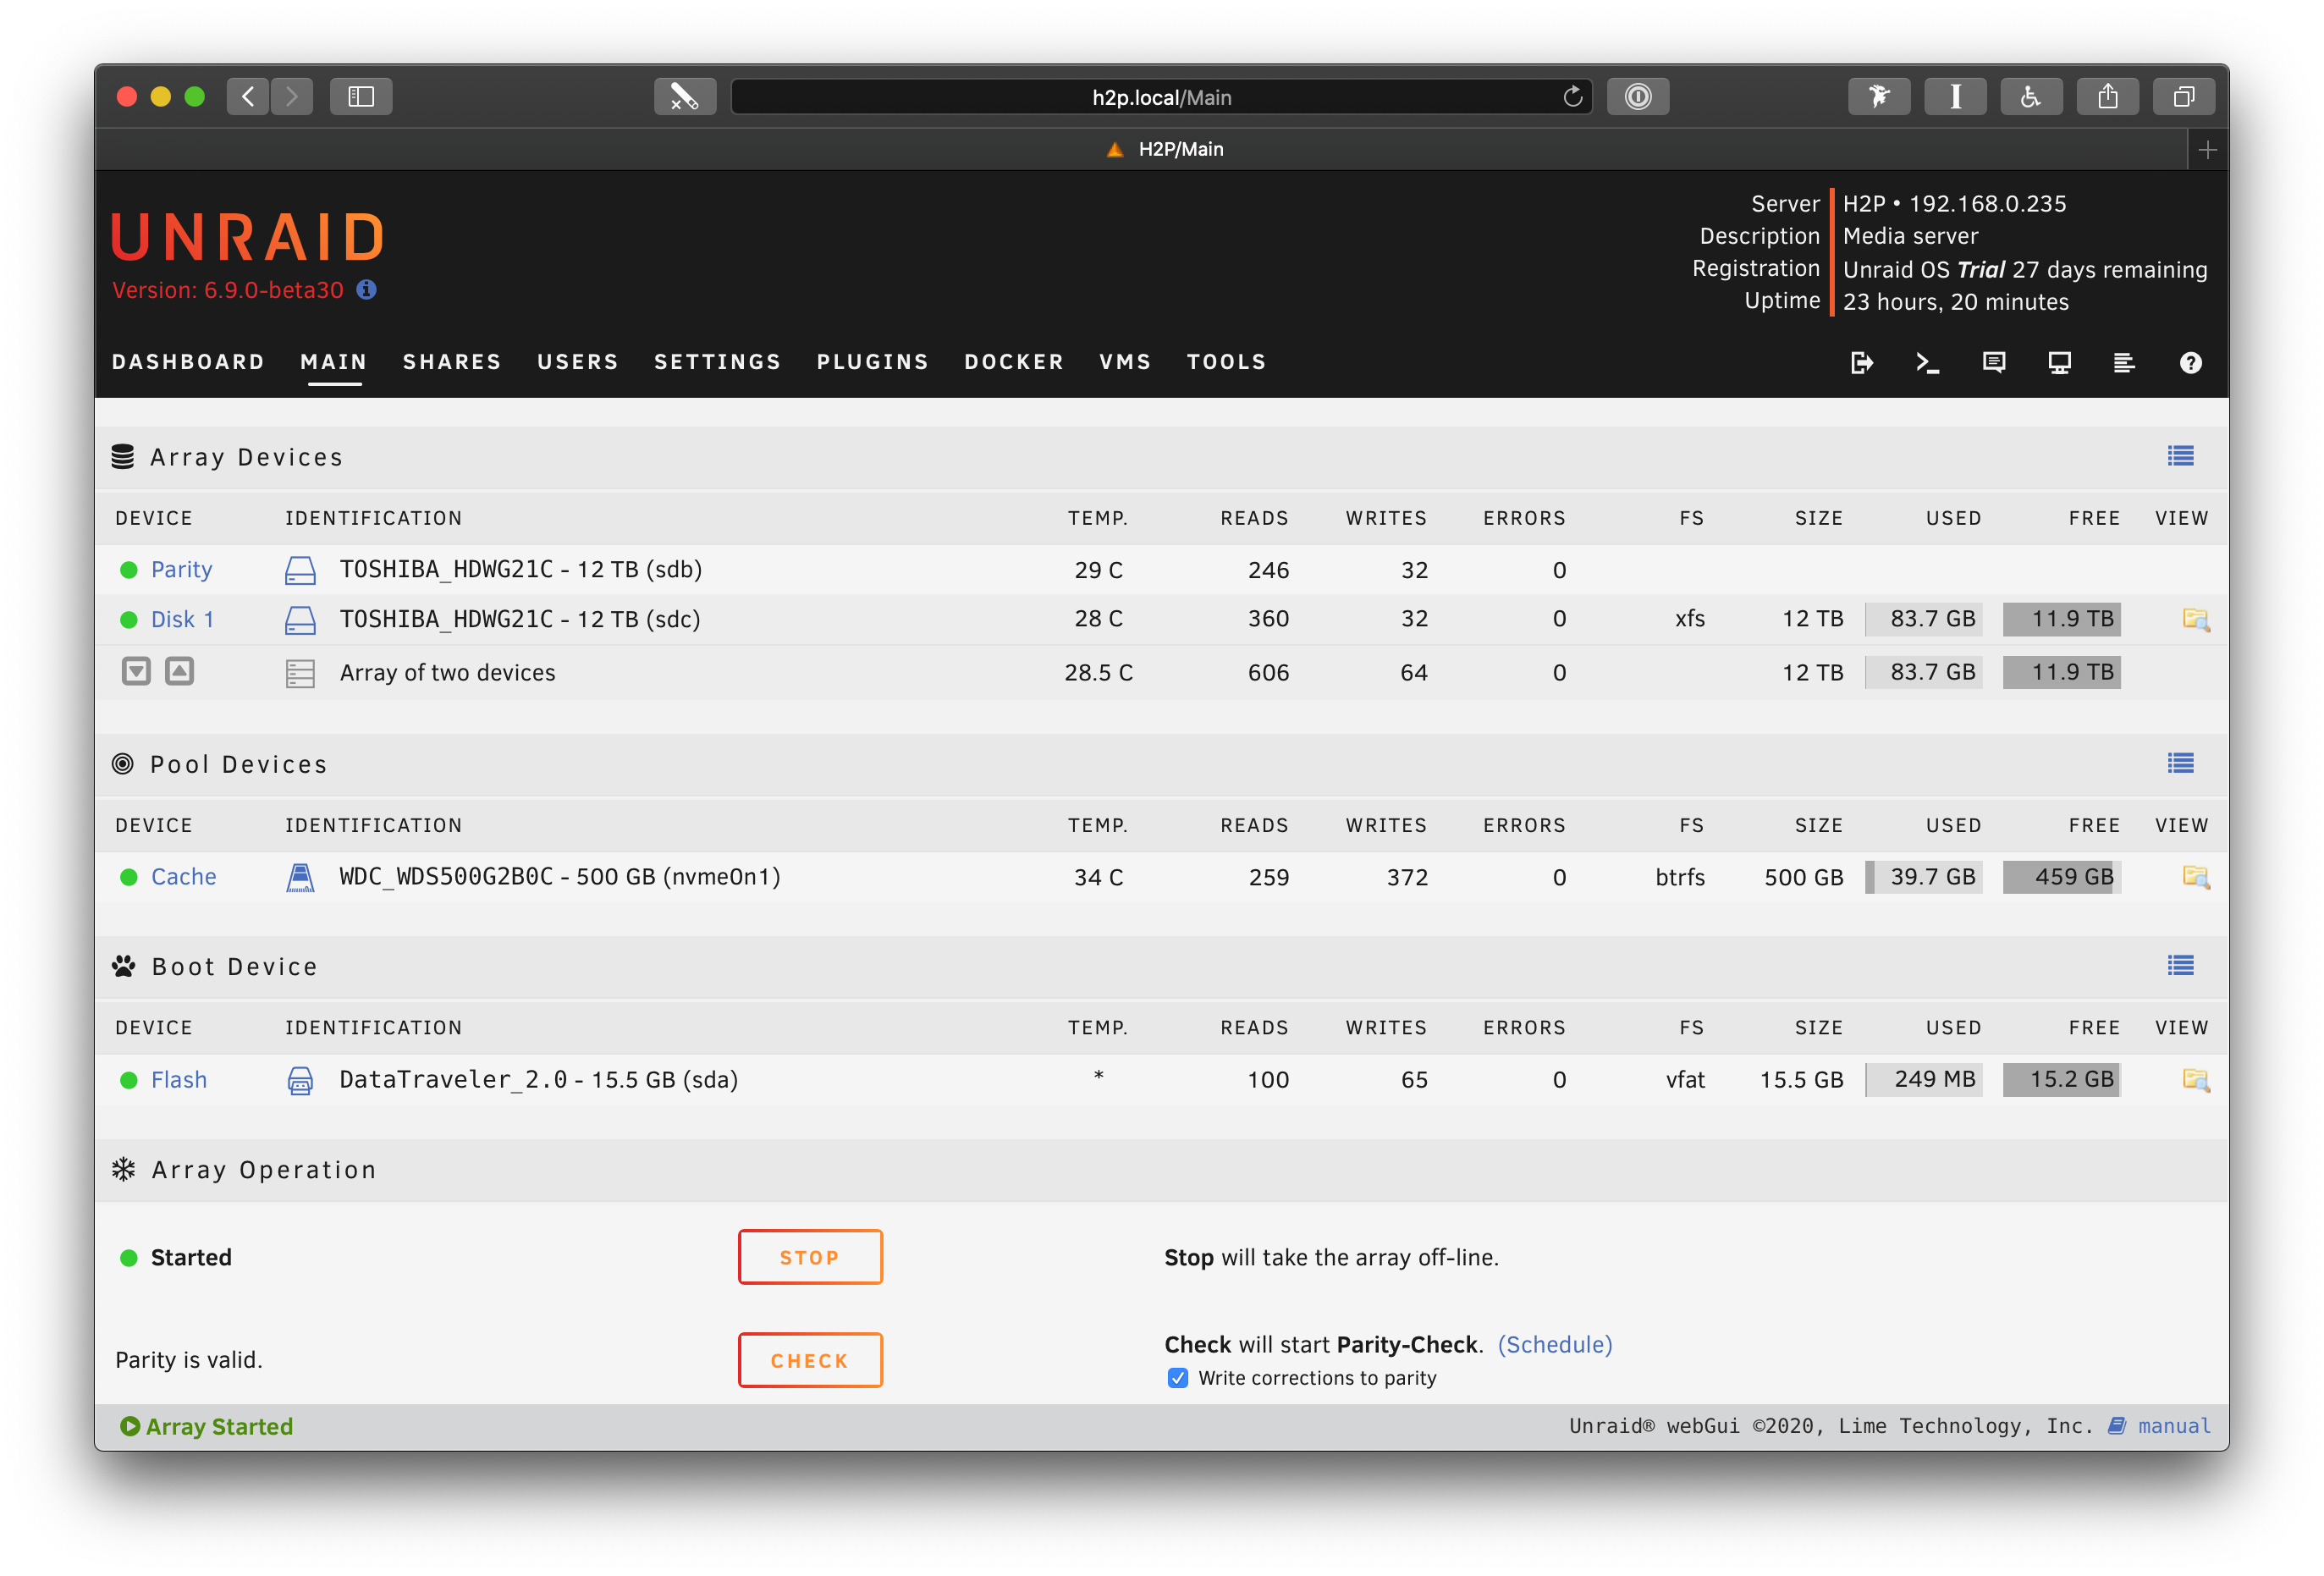
Task: Click the TOSHIBA_HDWG21C (sdb) identification text
Action: 520,570
